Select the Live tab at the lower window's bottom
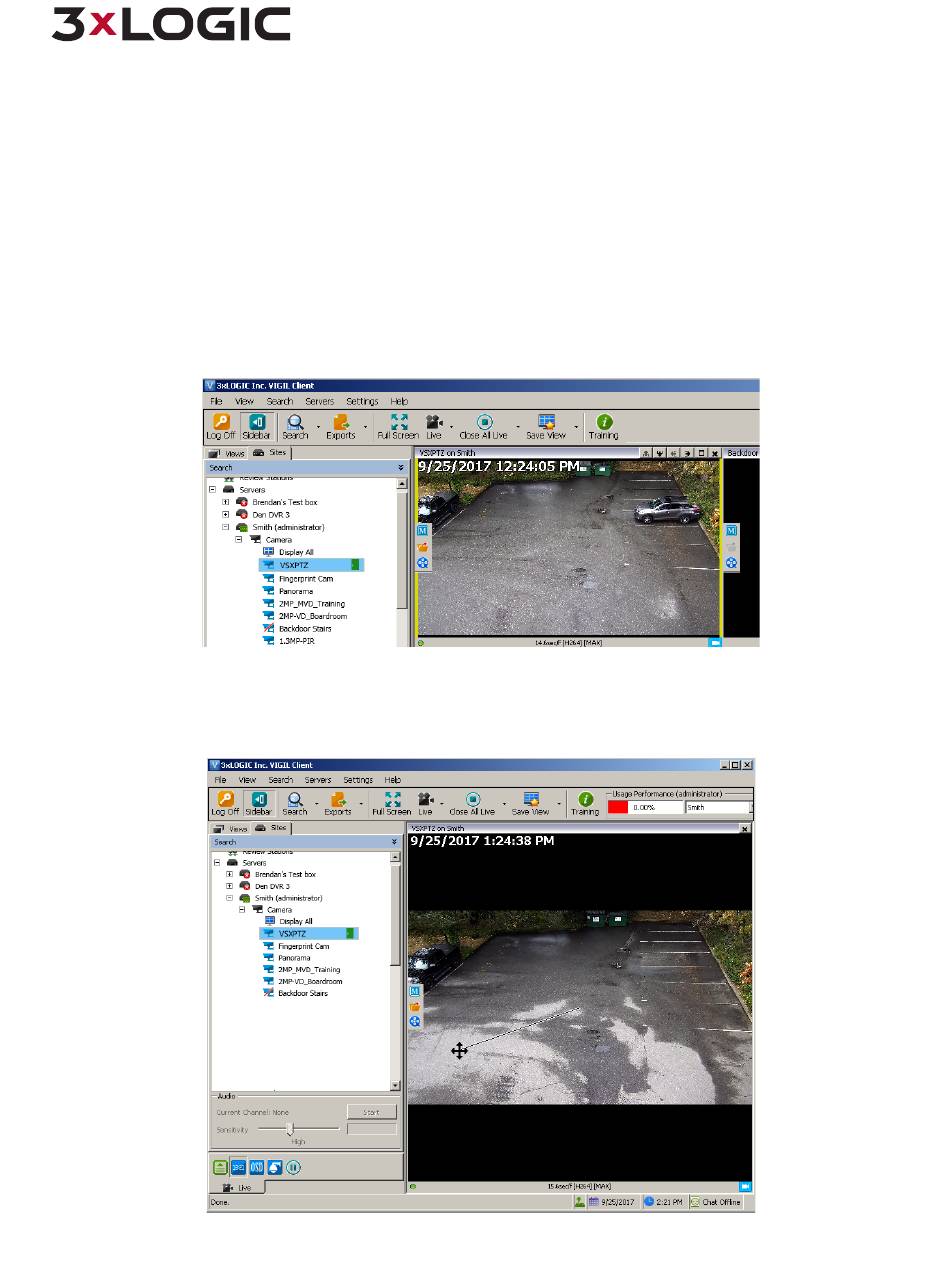950x1276 pixels. tap(238, 1187)
